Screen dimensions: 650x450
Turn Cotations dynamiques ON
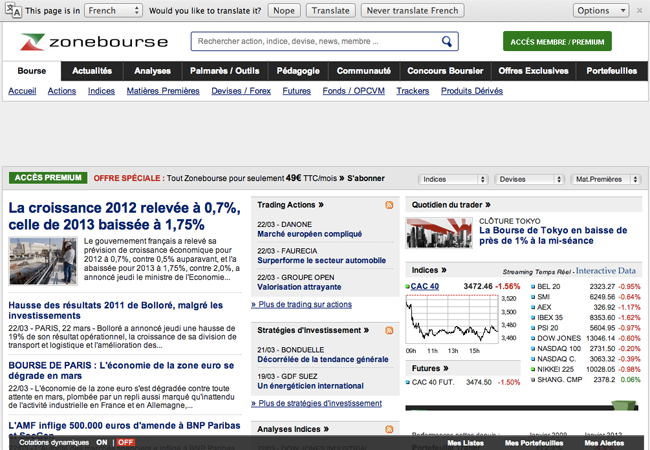pos(102,442)
